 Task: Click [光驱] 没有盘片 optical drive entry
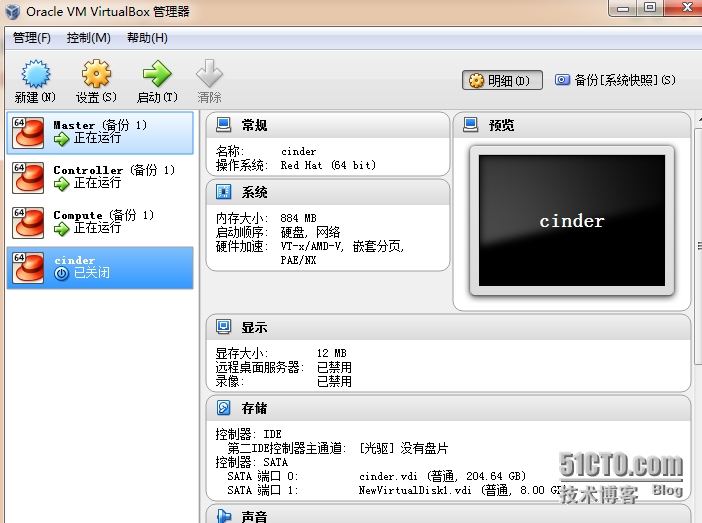(403, 448)
